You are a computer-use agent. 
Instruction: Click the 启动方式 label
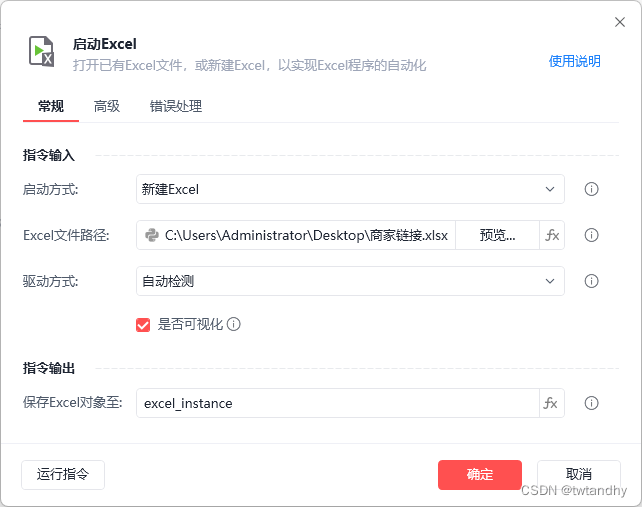coord(50,190)
